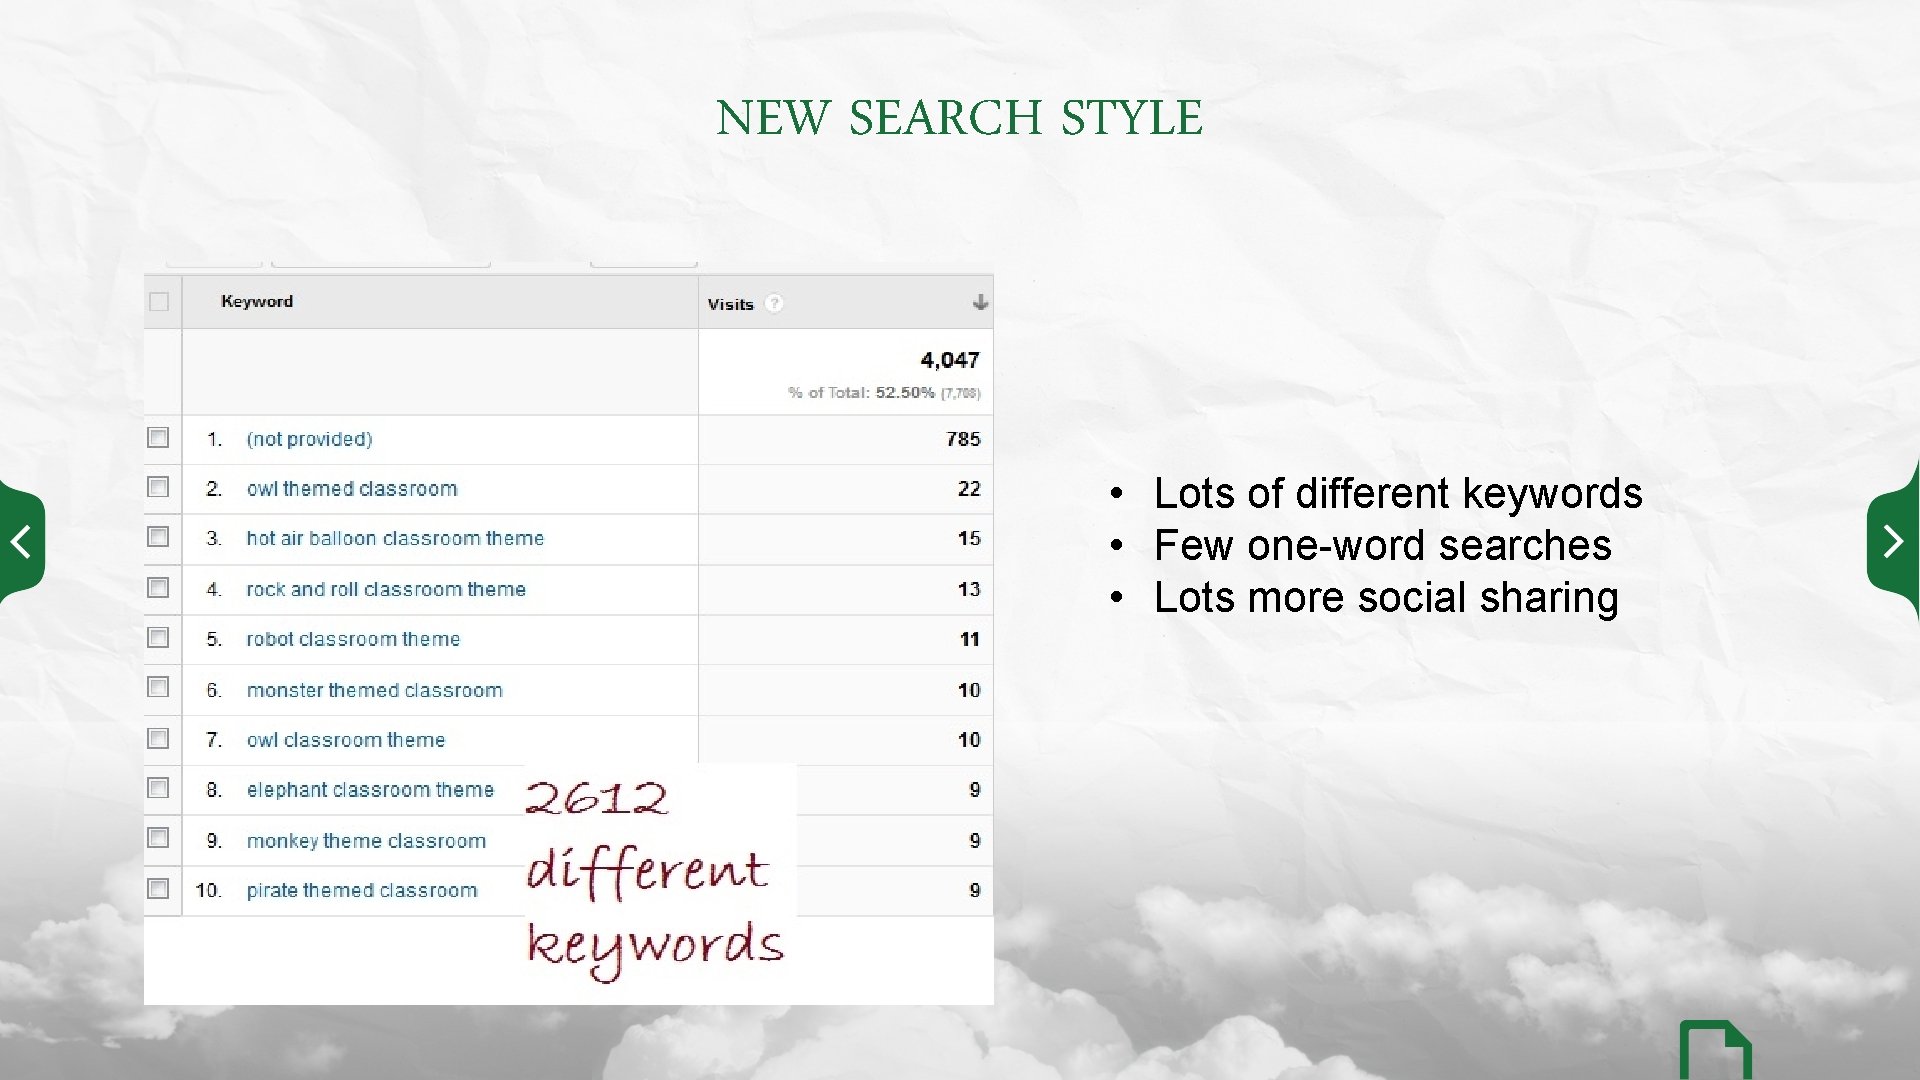Click the green document icon
The width and height of the screenshot is (1920, 1080).
point(1714,1052)
